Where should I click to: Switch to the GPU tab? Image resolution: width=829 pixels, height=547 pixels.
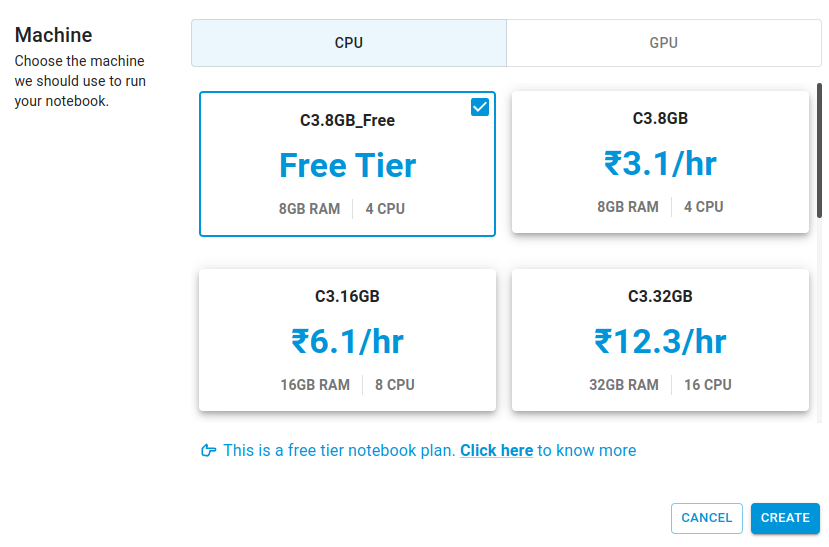point(664,43)
